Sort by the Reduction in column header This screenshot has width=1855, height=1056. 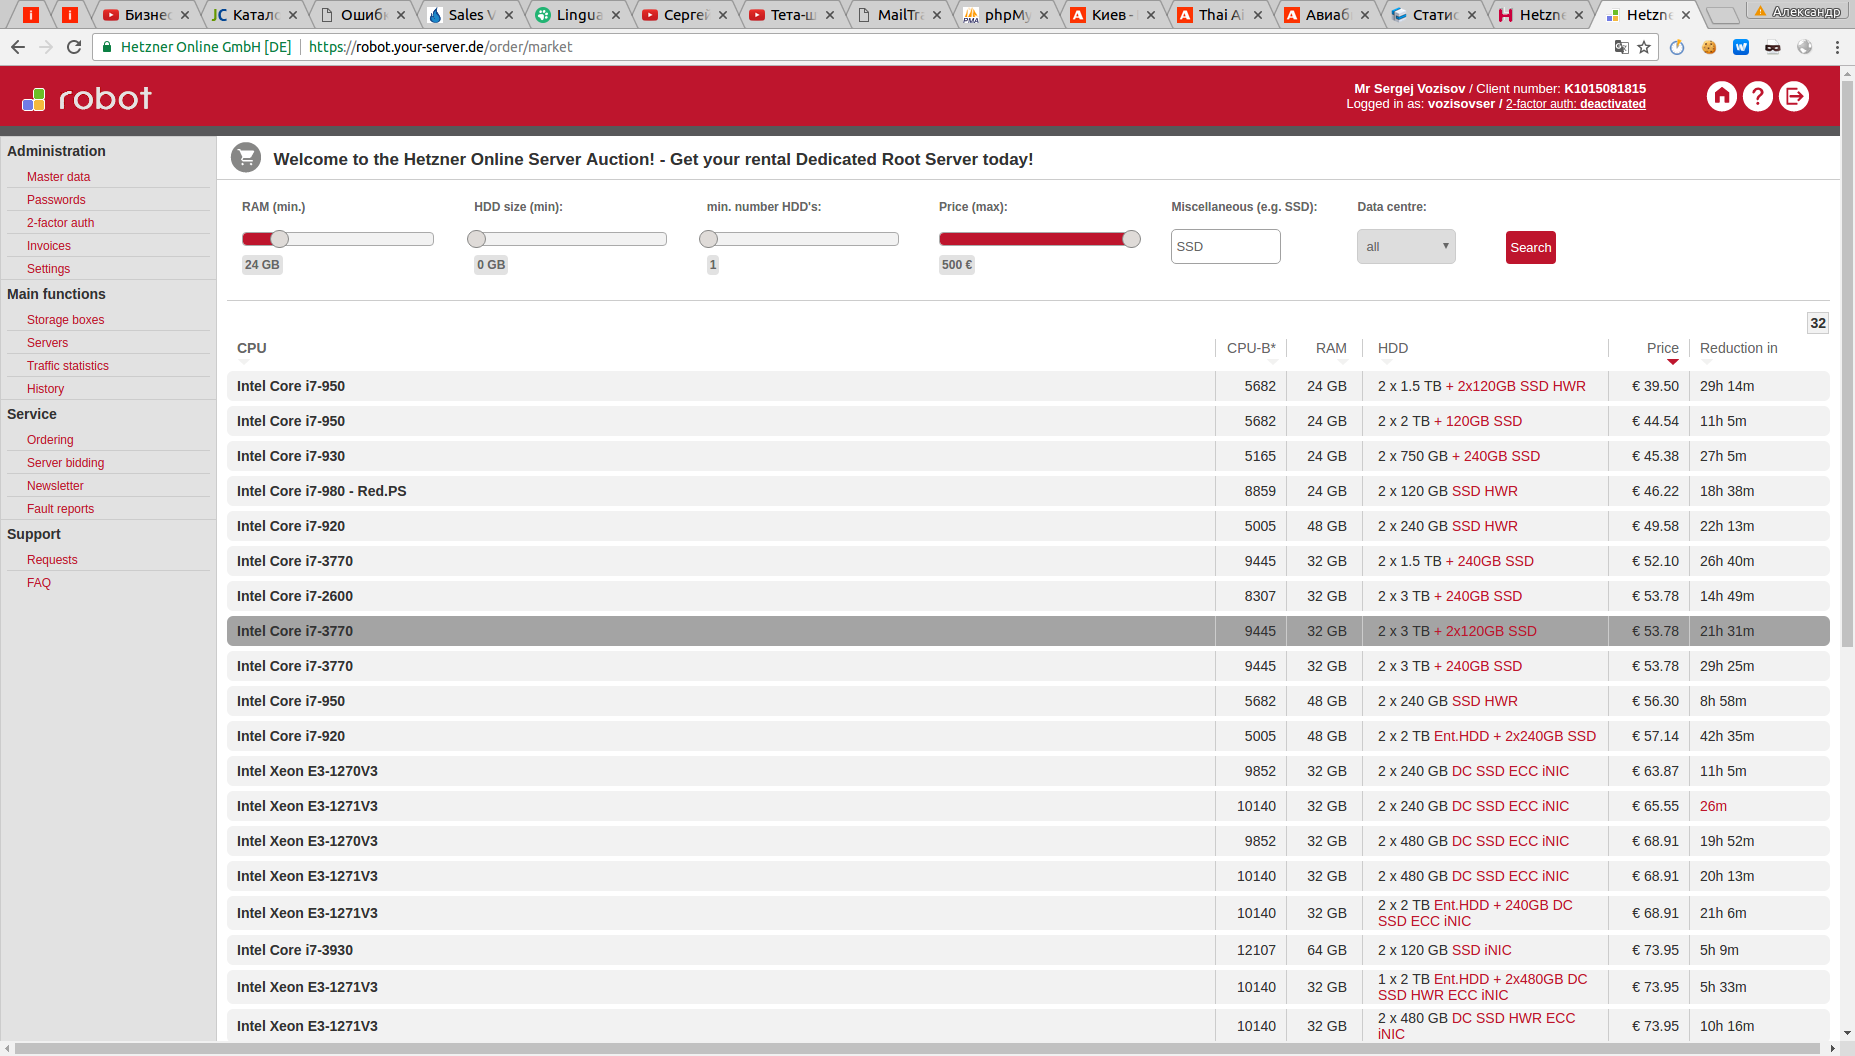(1738, 348)
